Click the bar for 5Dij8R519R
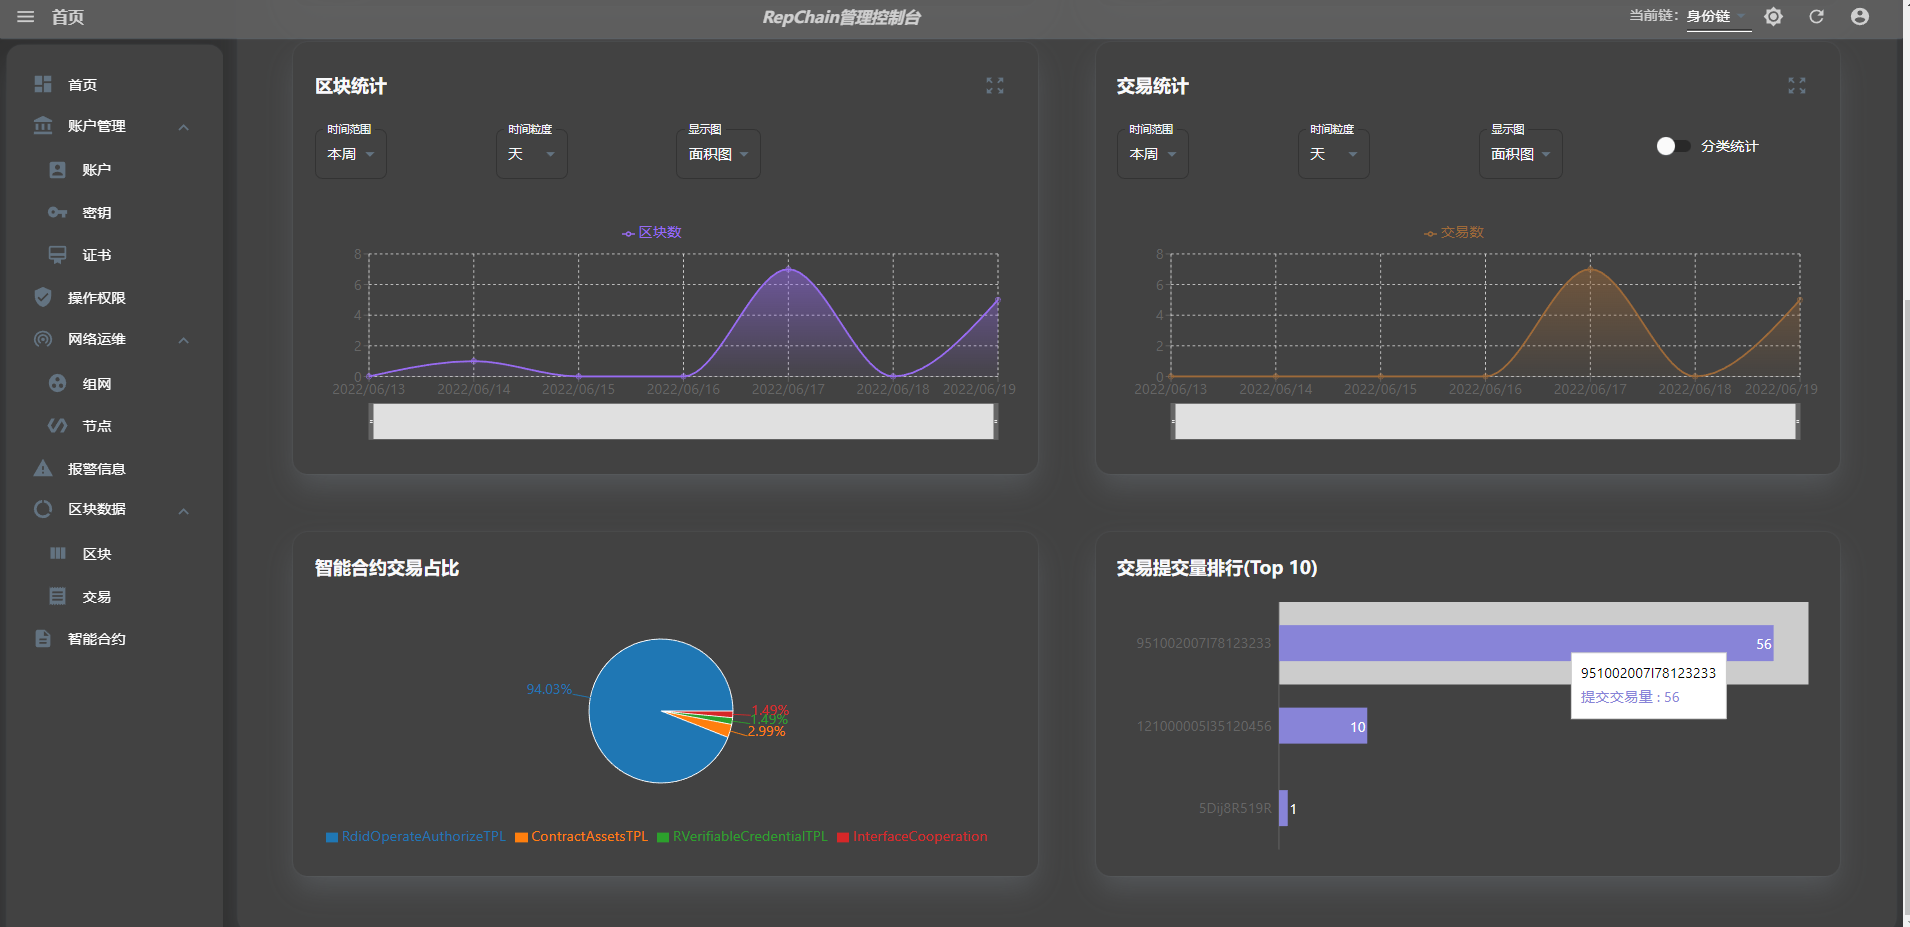 pyautogui.click(x=1284, y=808)
